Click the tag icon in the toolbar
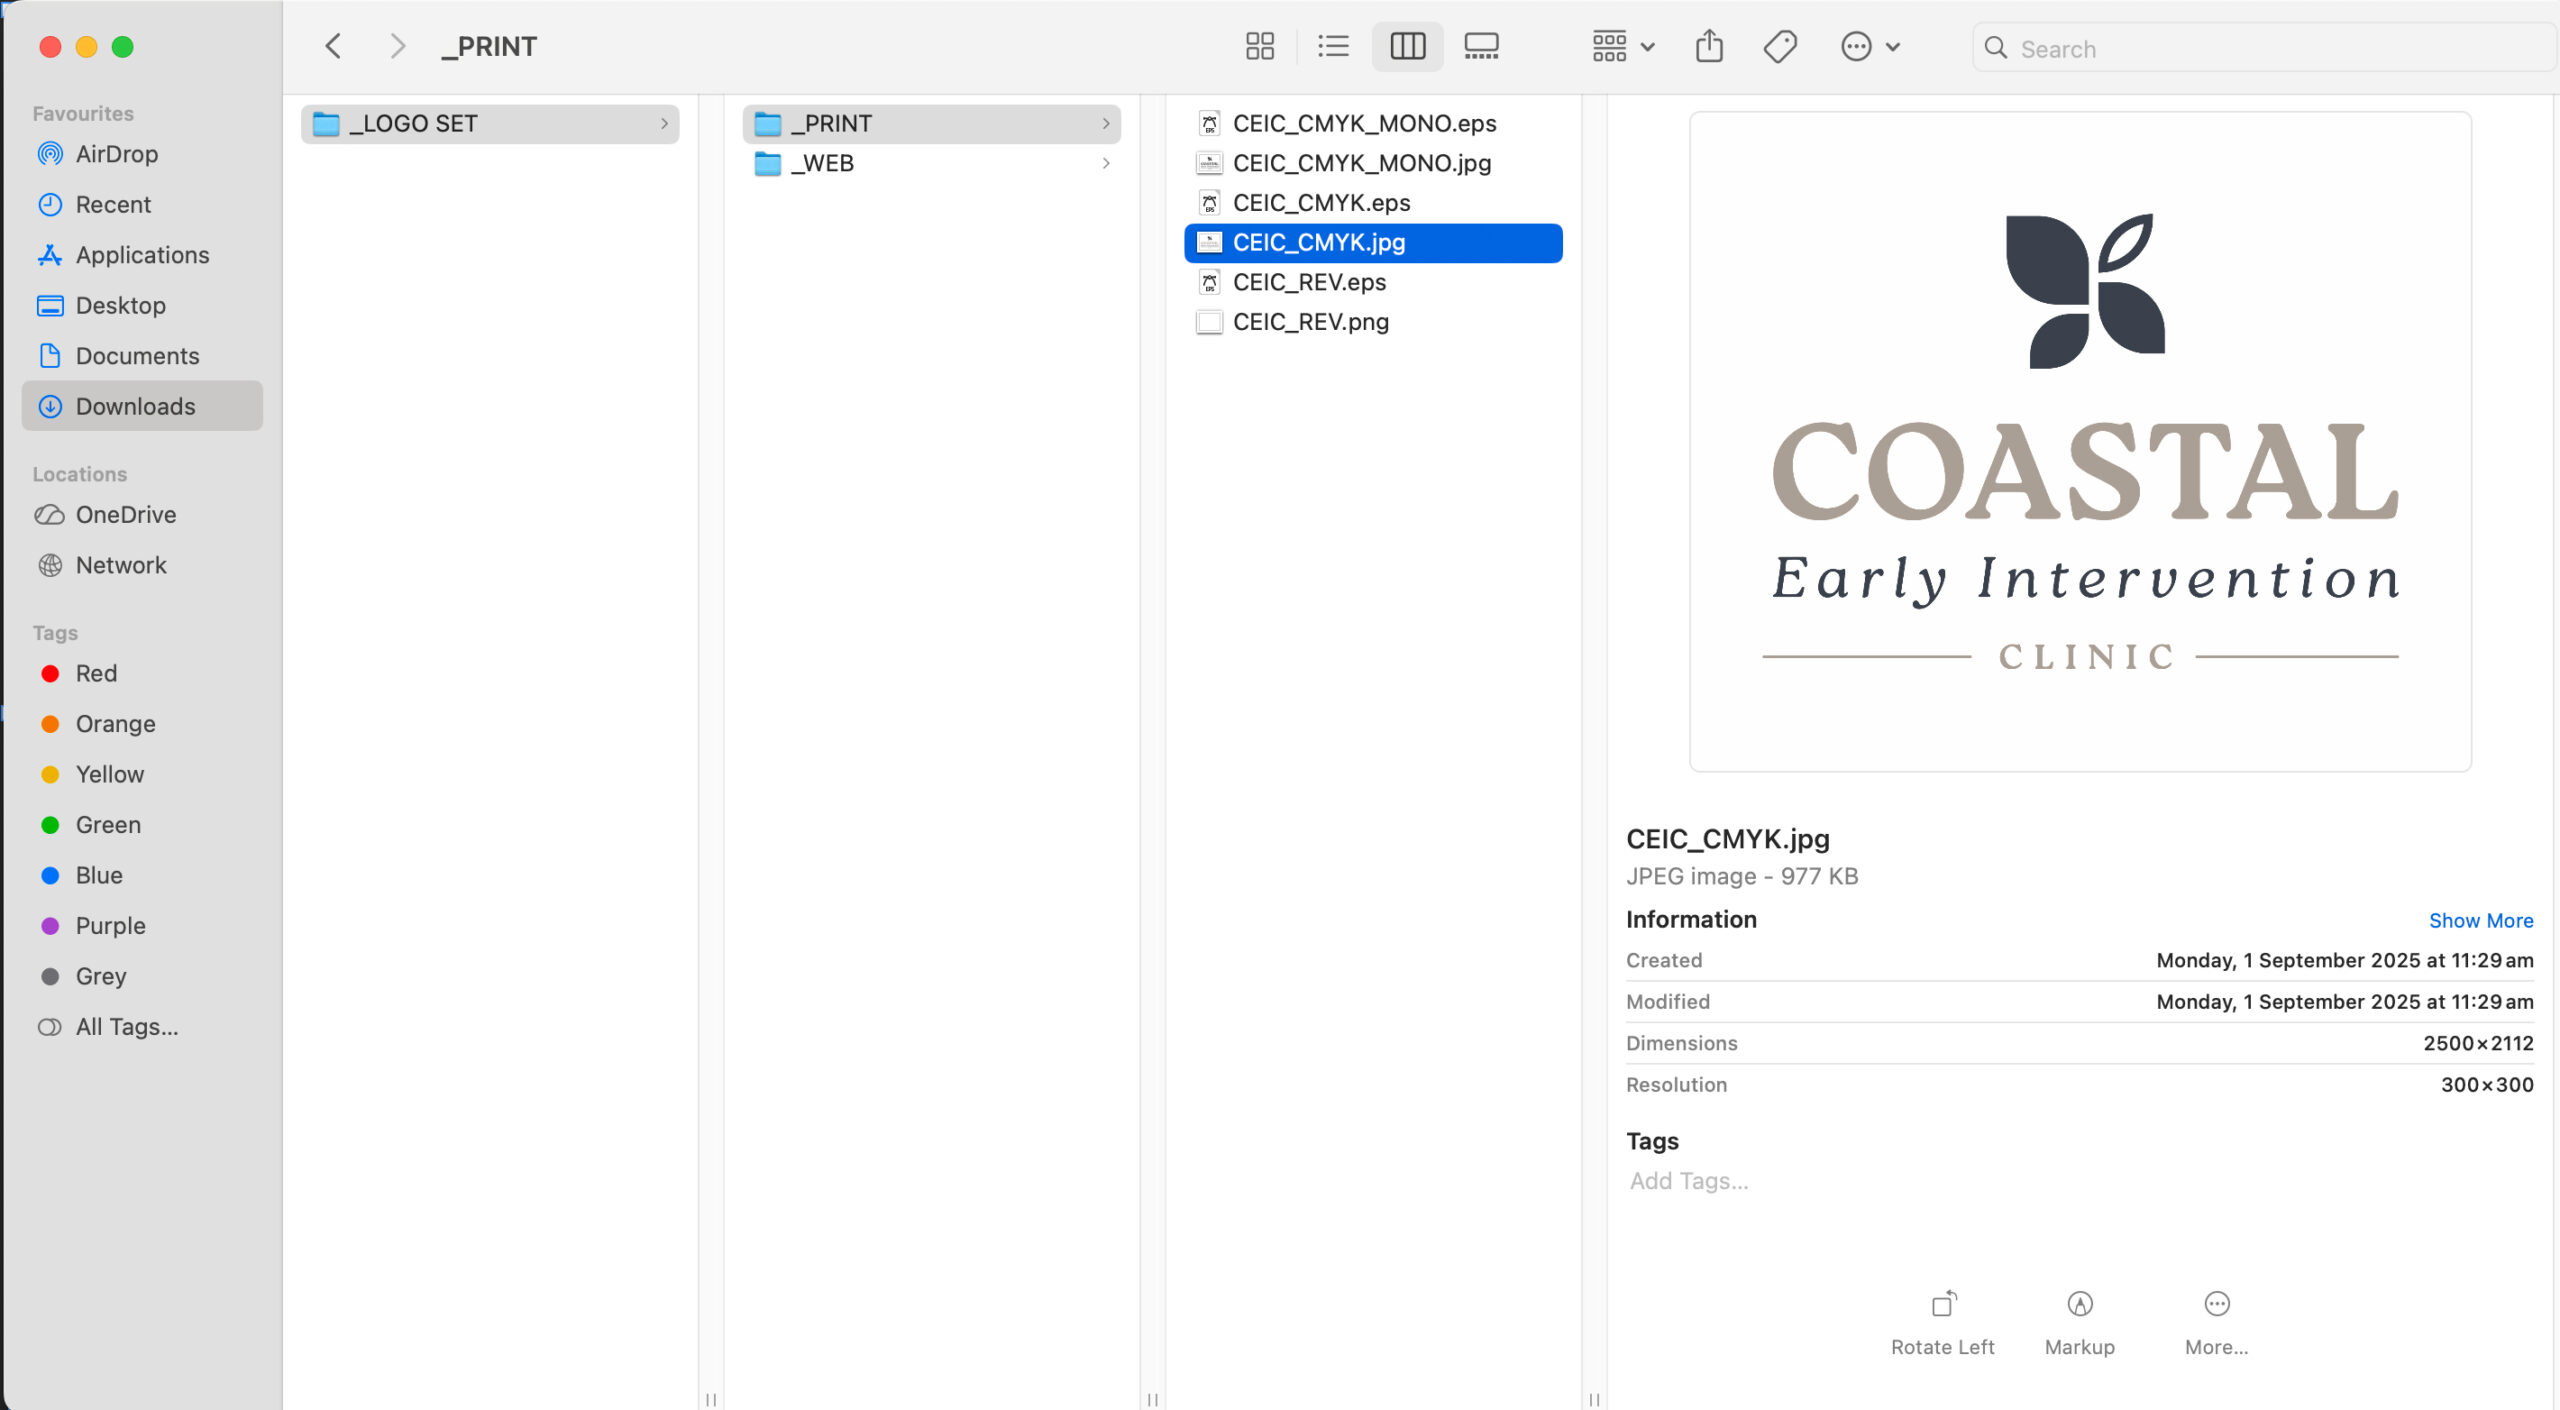 point(1780,46)
